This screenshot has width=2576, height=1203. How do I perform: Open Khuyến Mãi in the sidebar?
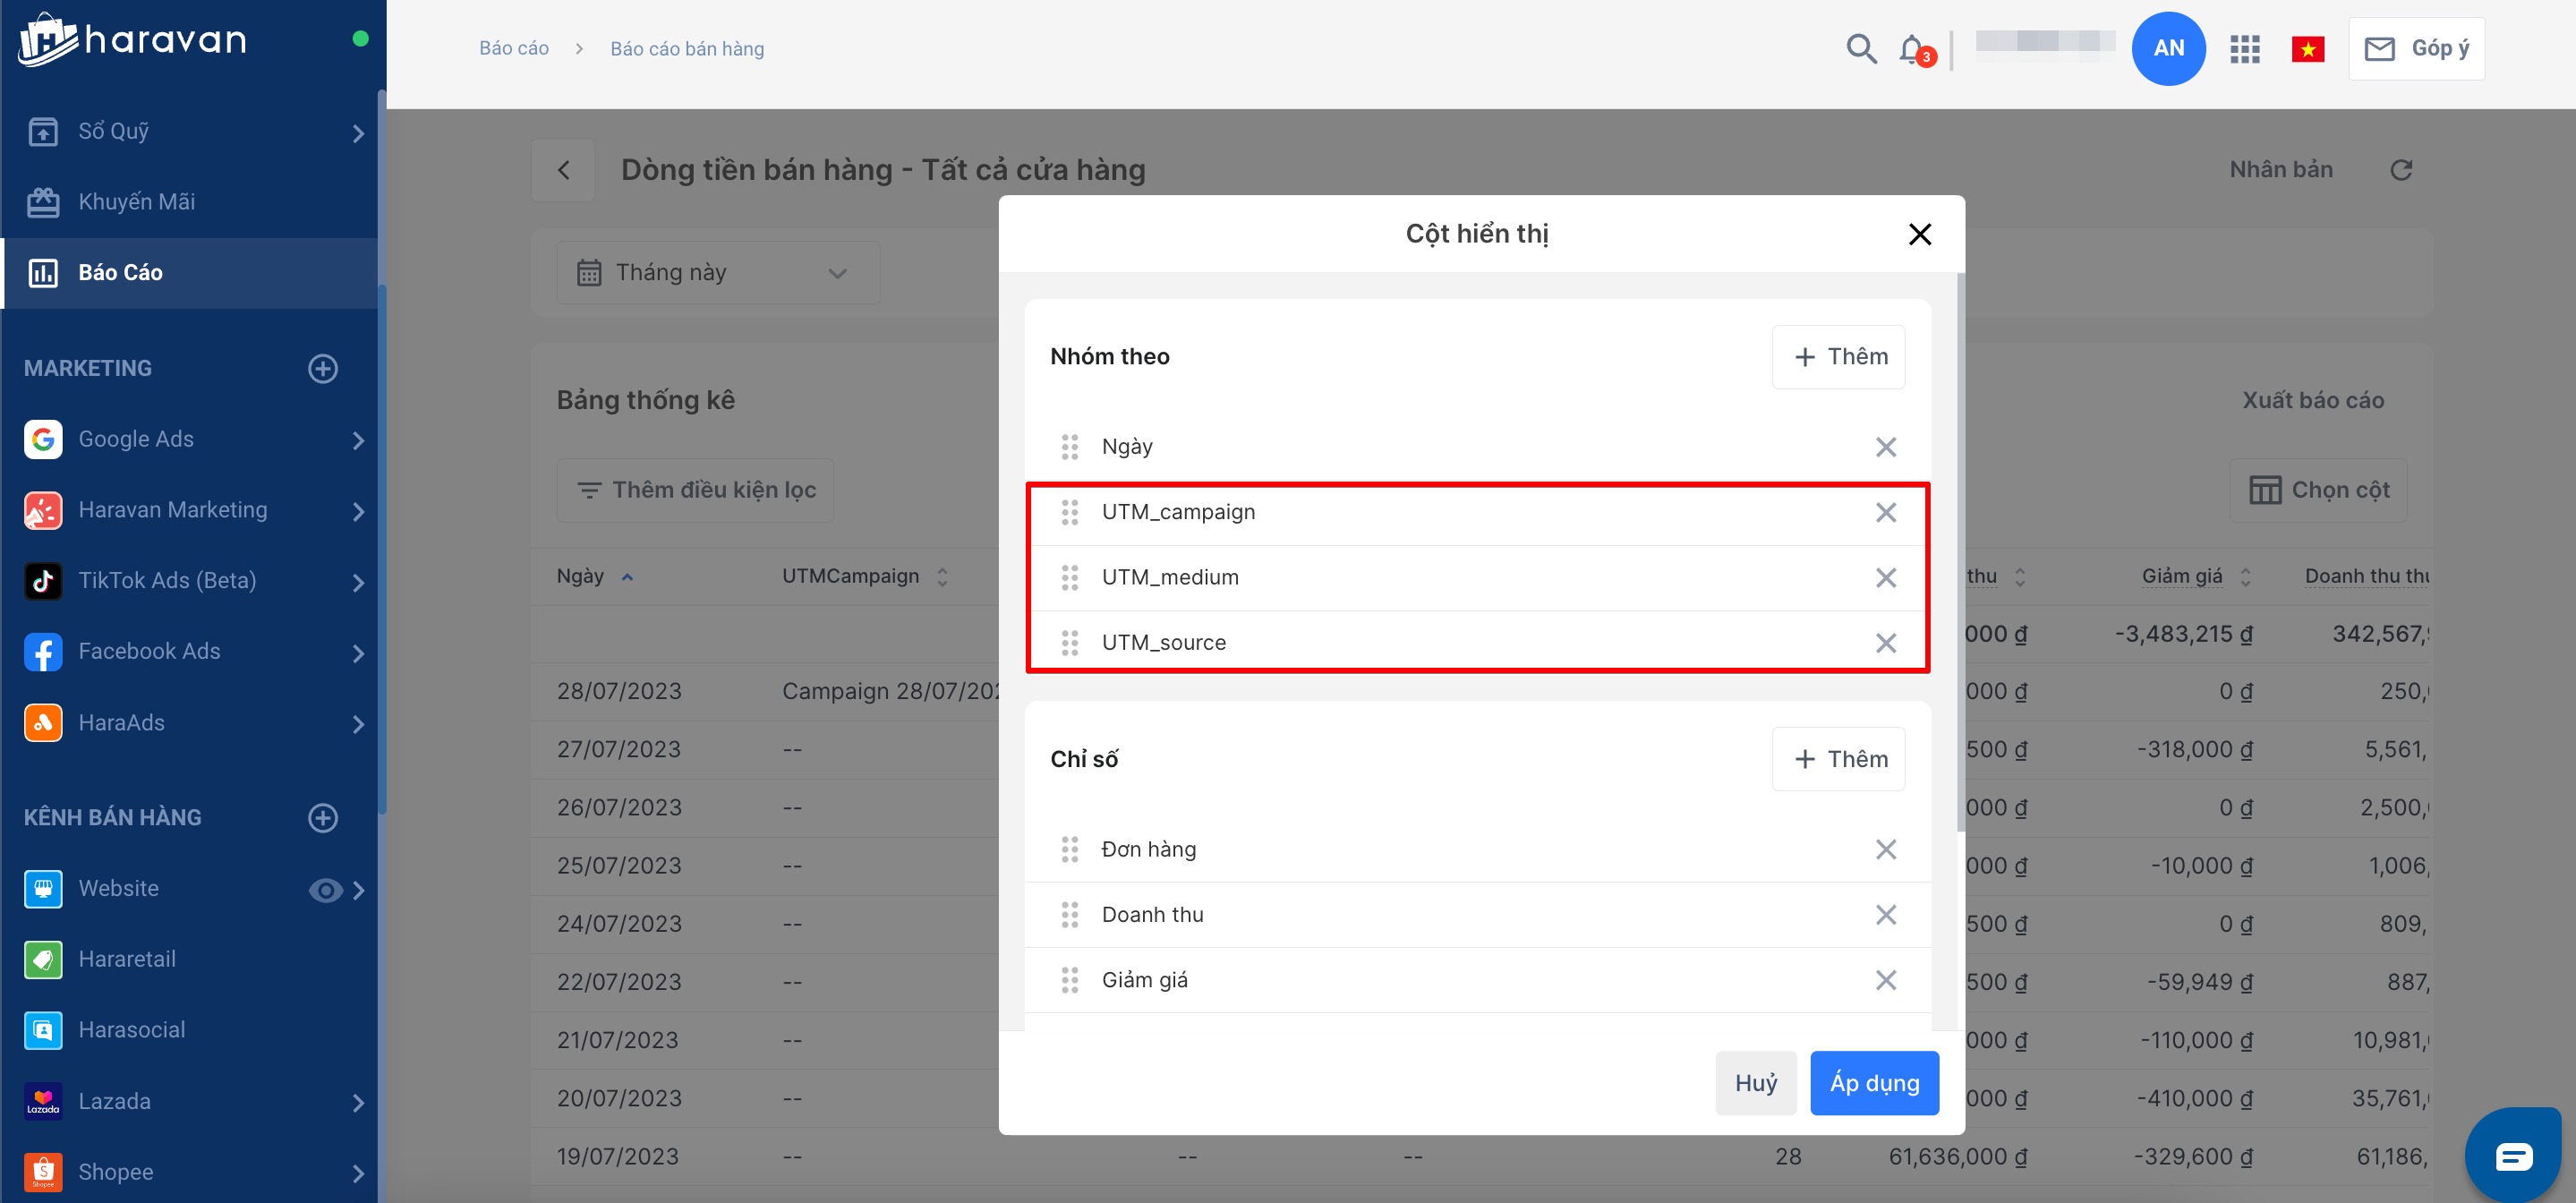click(x=136, y=201)
